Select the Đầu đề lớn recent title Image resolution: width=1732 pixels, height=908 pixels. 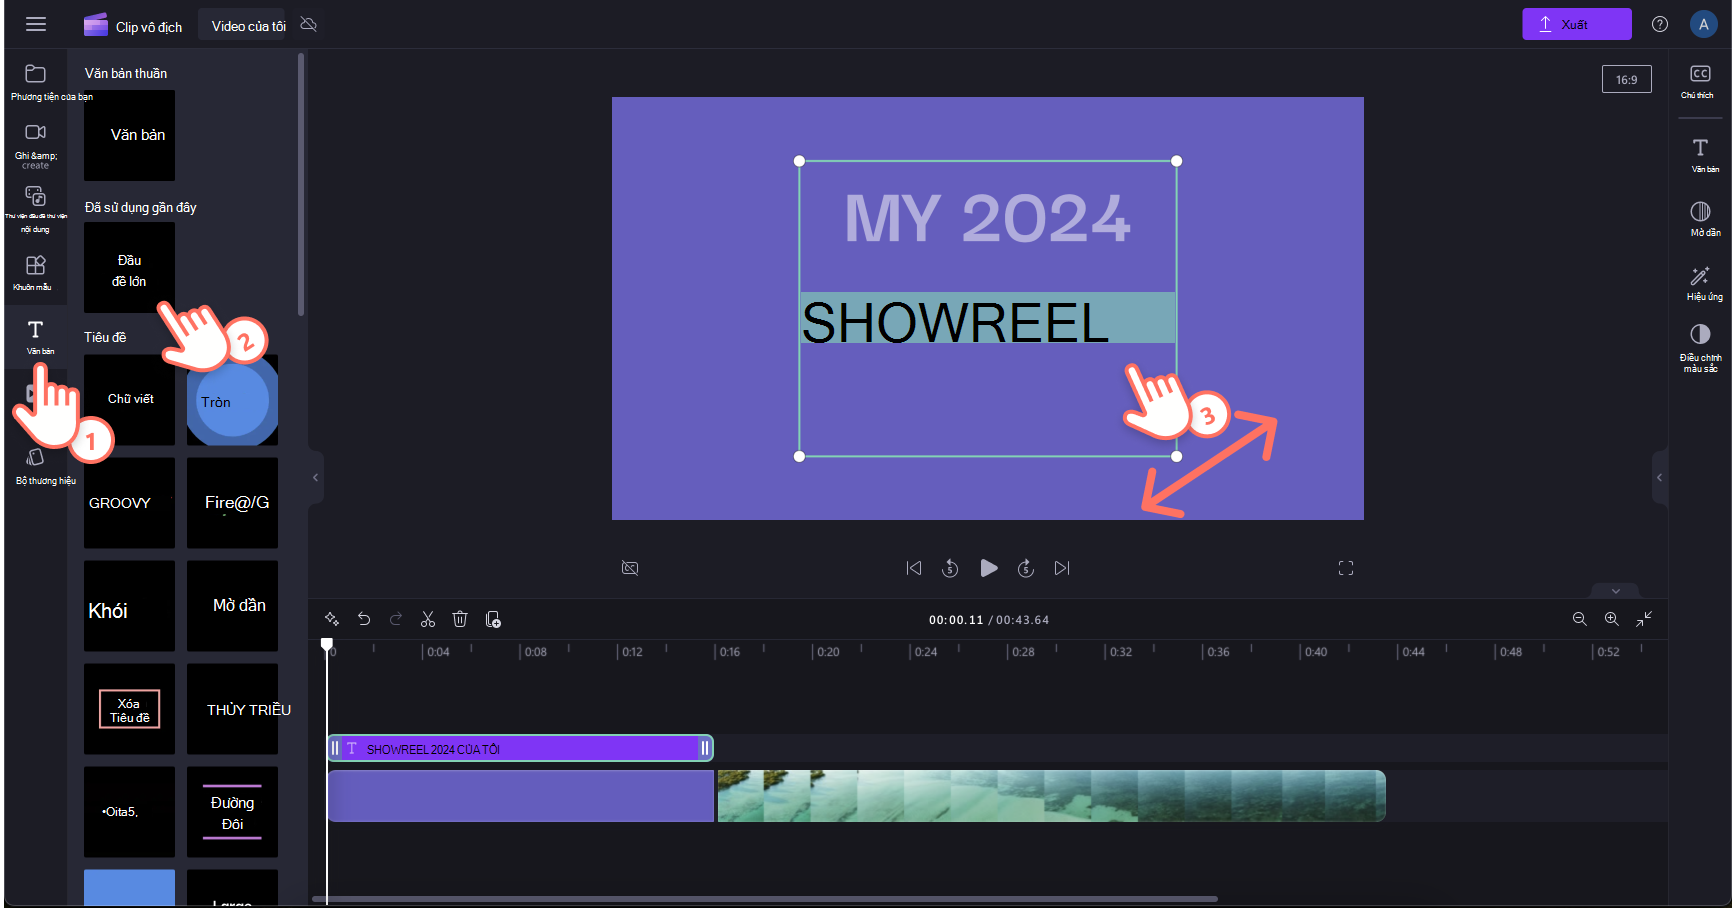click(129, 268)
